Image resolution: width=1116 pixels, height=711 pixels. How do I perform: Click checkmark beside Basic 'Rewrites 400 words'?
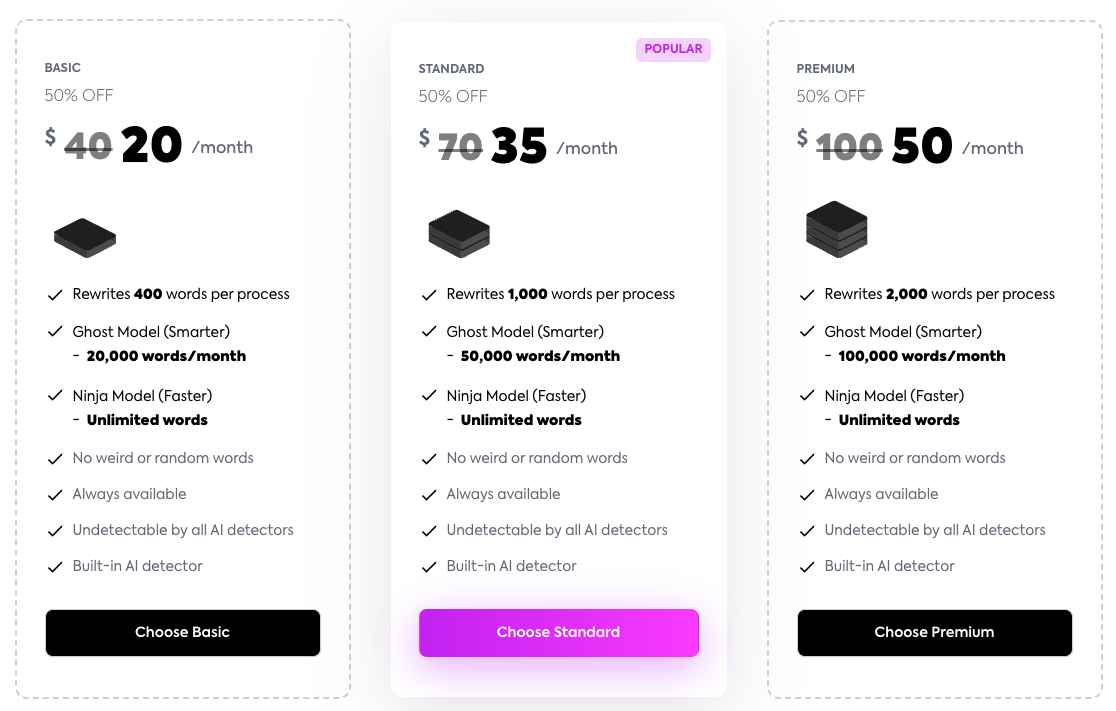point(56,295)
